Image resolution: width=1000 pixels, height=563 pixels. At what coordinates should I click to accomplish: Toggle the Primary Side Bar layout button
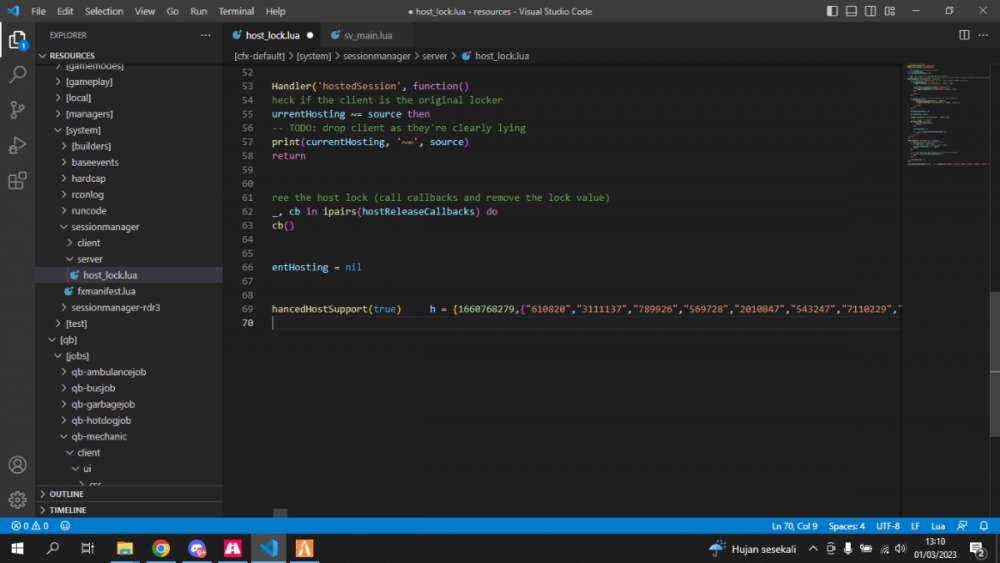click(x=833, y=11)
